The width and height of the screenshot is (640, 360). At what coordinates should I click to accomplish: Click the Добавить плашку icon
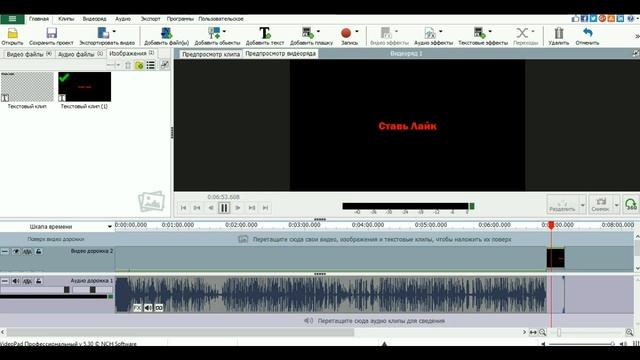307,33
